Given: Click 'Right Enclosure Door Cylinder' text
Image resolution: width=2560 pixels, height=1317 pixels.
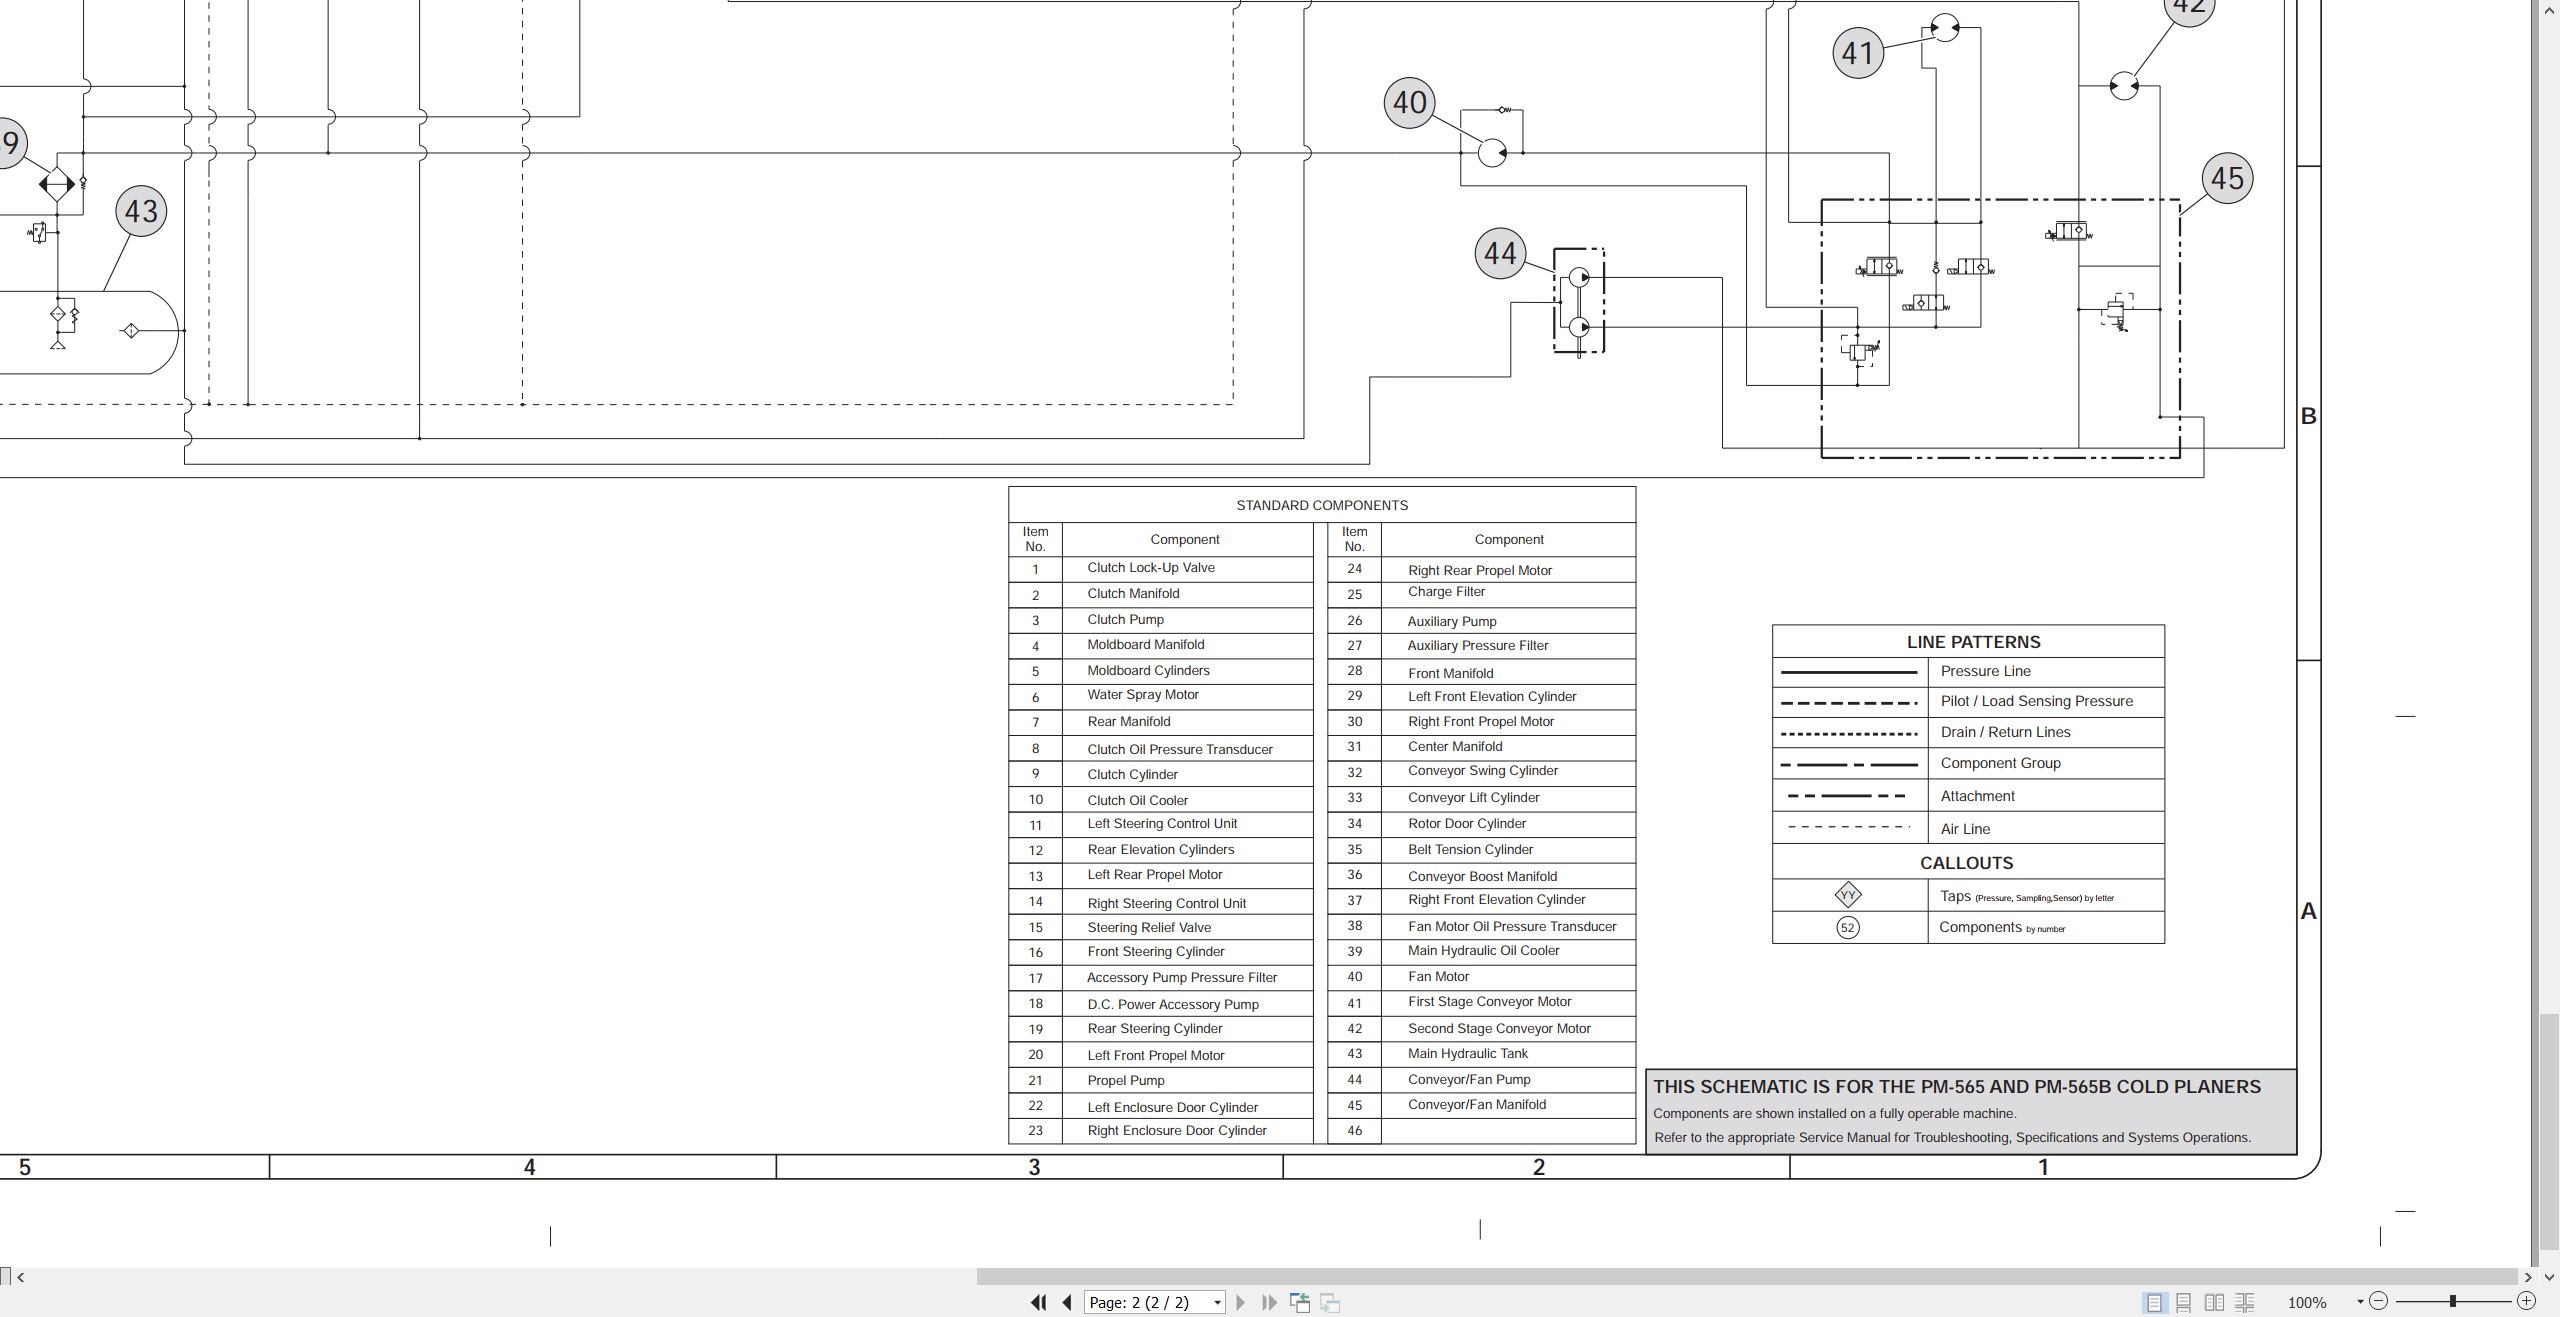Looking at the screenshot, I should [1177, 1130].
